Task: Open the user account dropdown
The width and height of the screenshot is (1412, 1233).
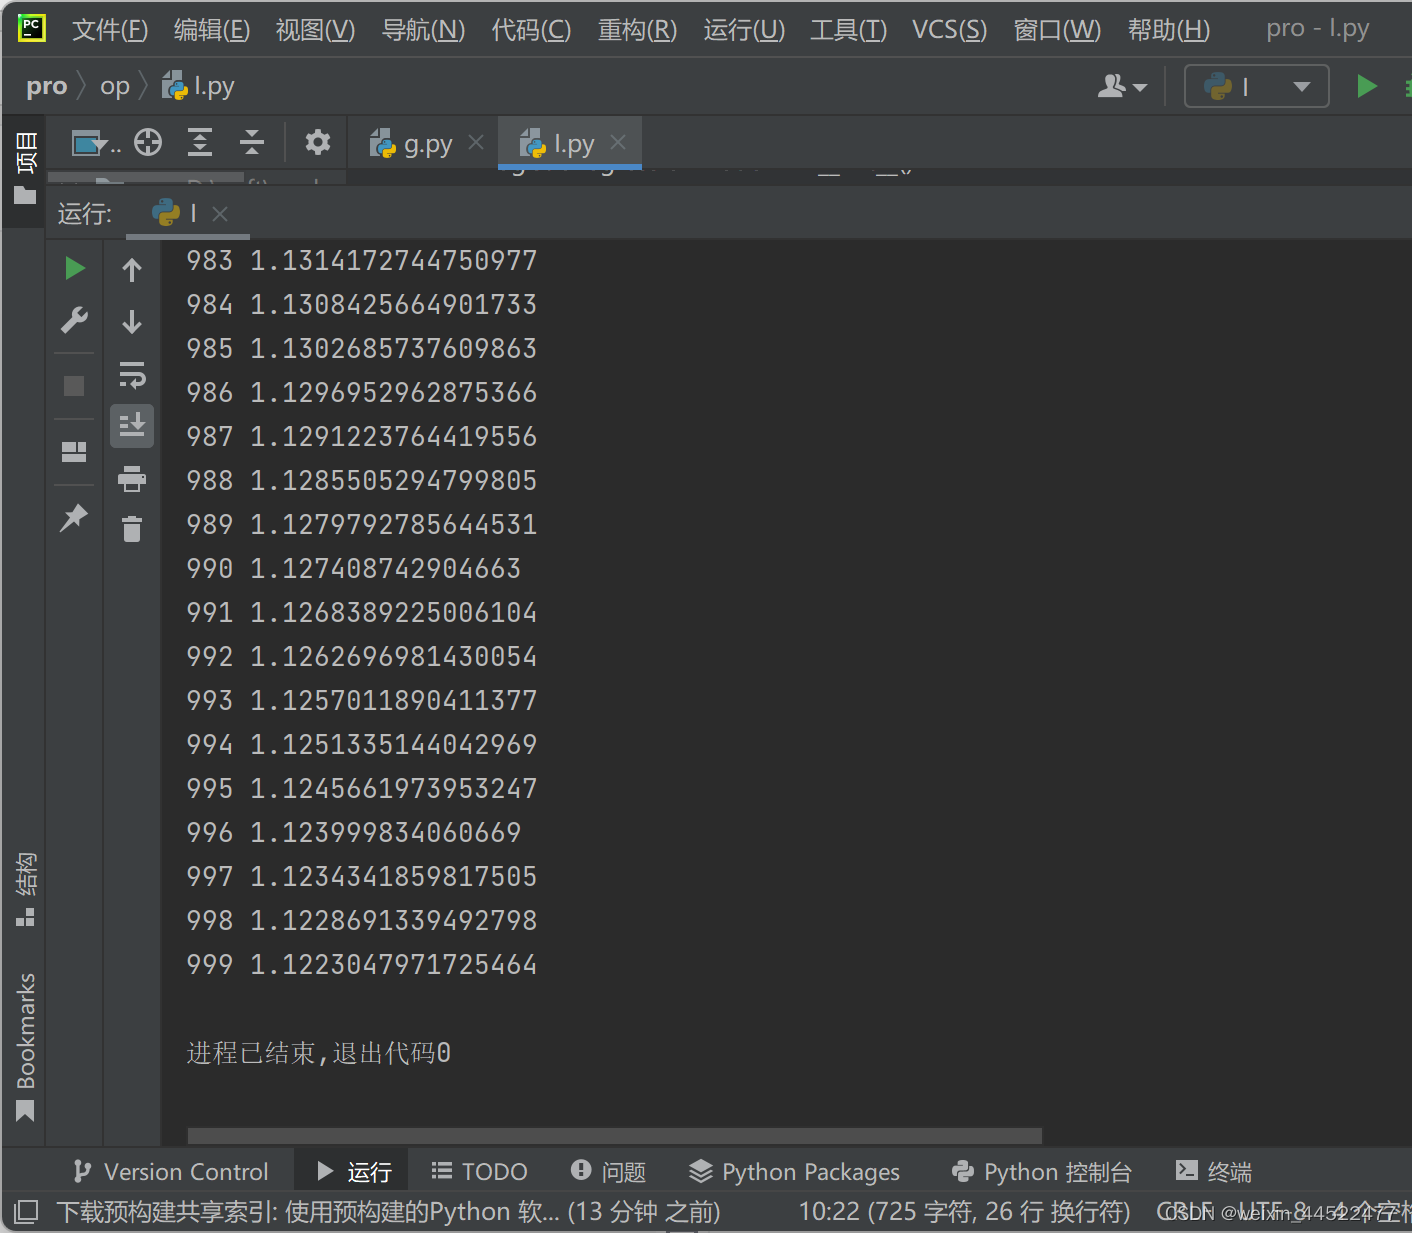Action: tap(1122, 87)
